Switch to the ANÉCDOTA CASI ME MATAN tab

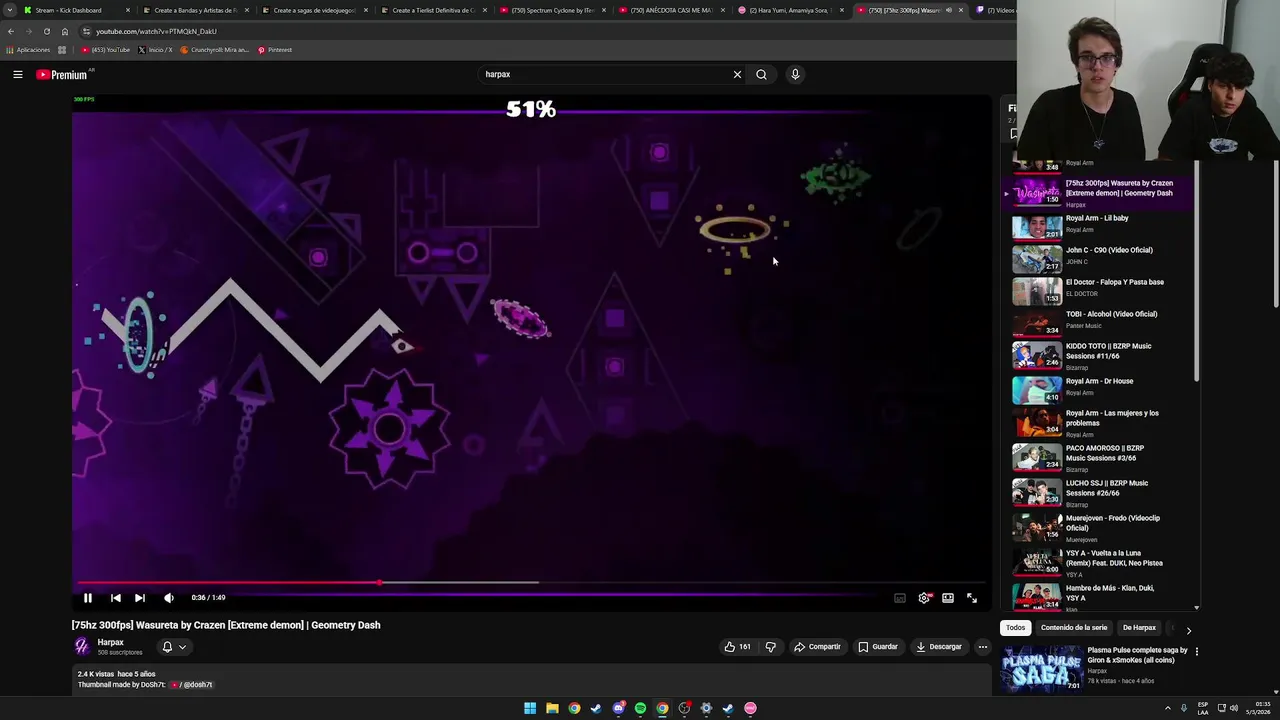(671, 10)
